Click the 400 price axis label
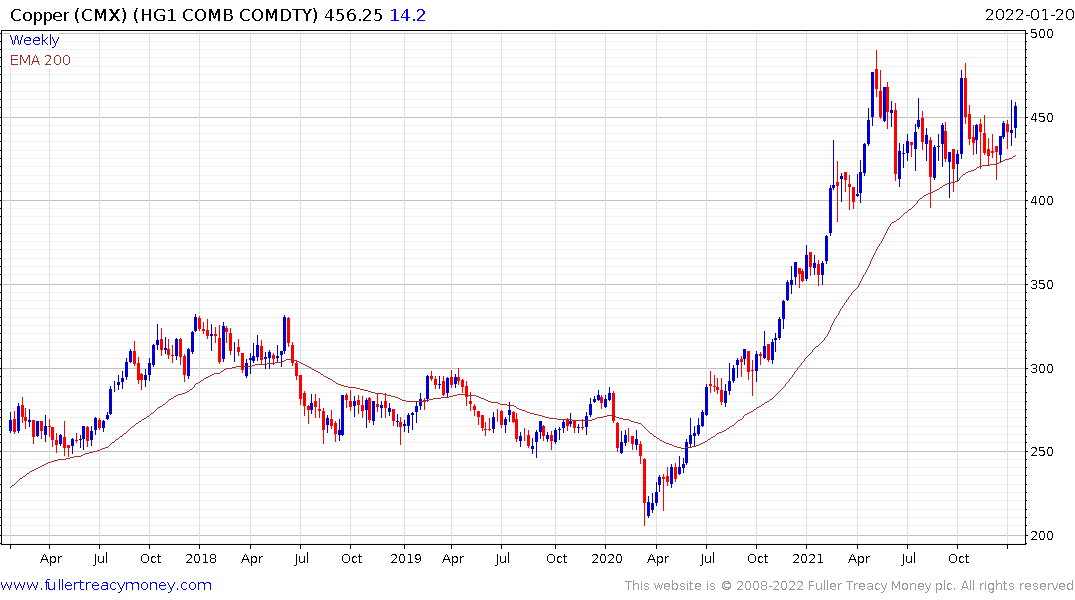1075x600 pixels. coord(1042,201)
